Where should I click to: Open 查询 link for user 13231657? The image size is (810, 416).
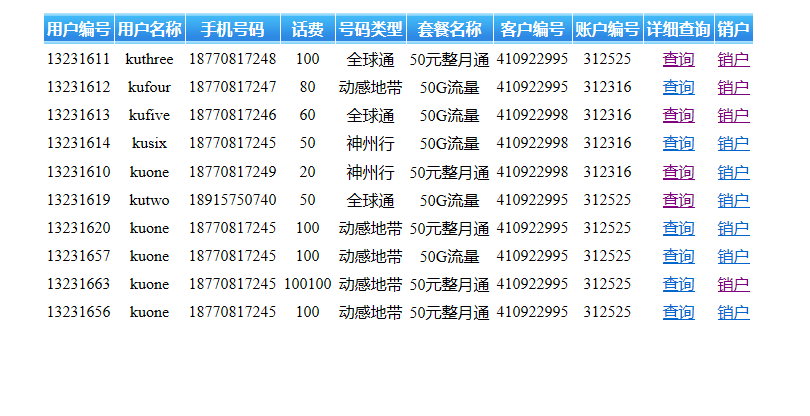pos(678,256)
